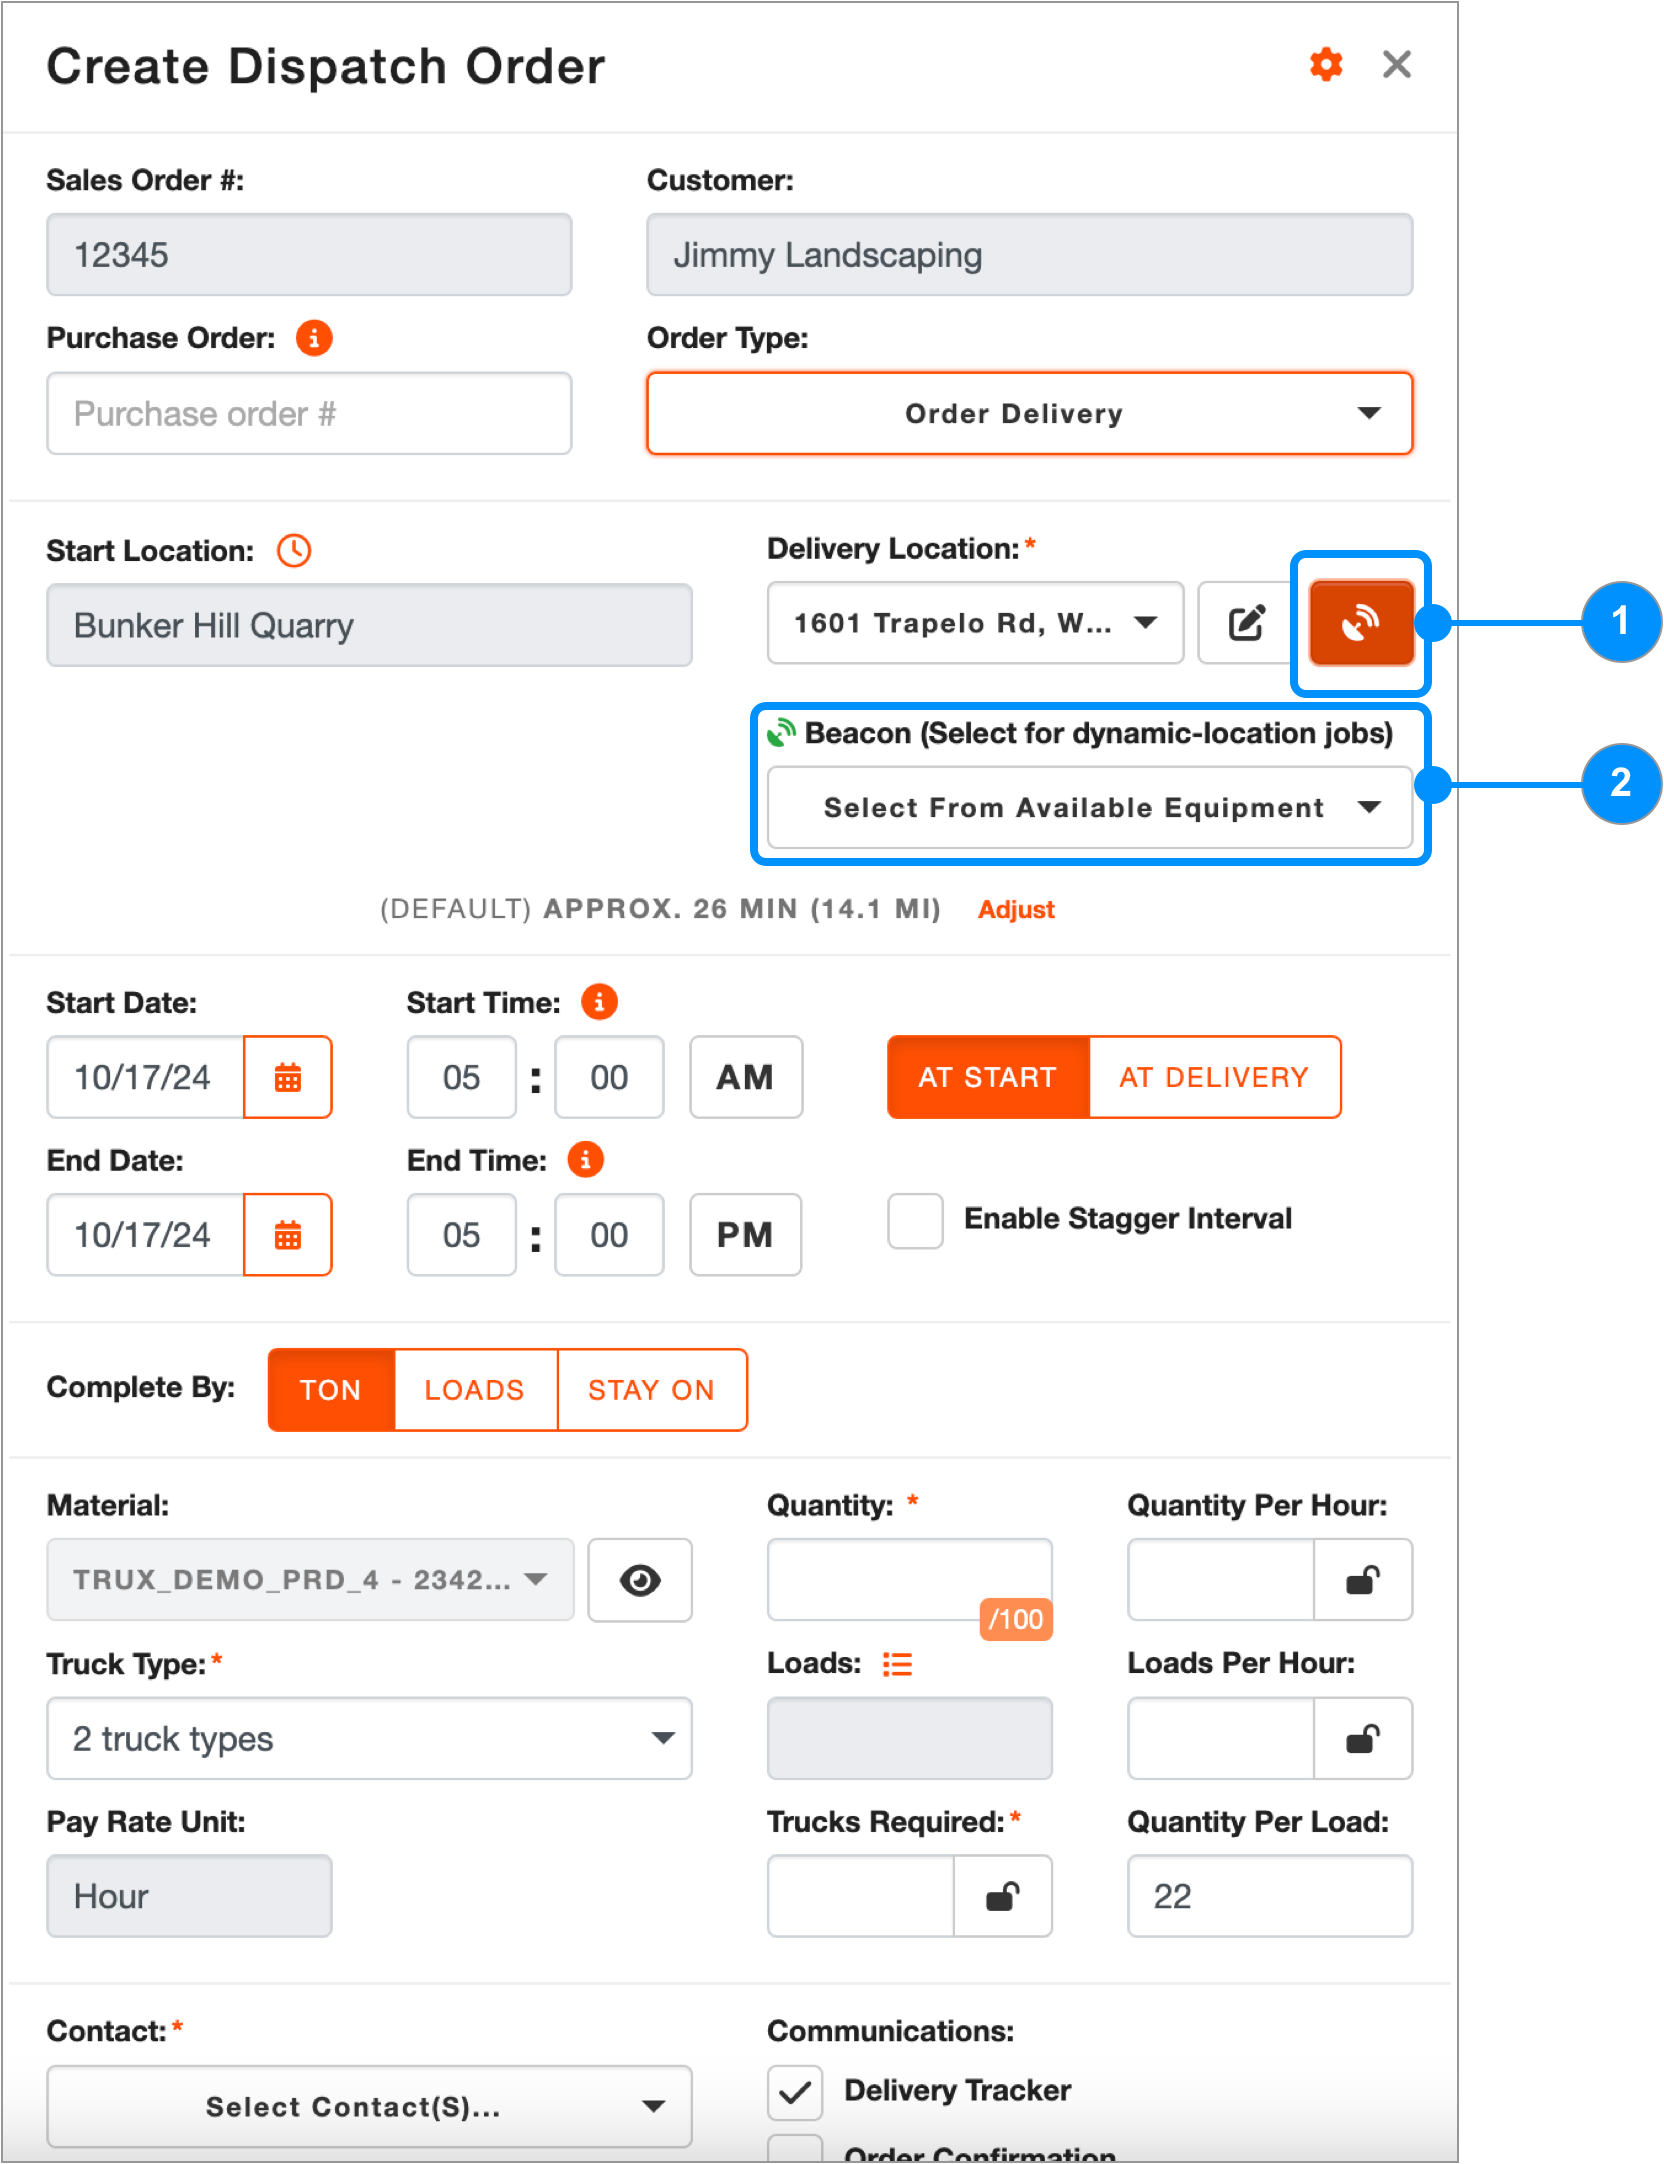Click the info icon next to Start Time

599,1001
